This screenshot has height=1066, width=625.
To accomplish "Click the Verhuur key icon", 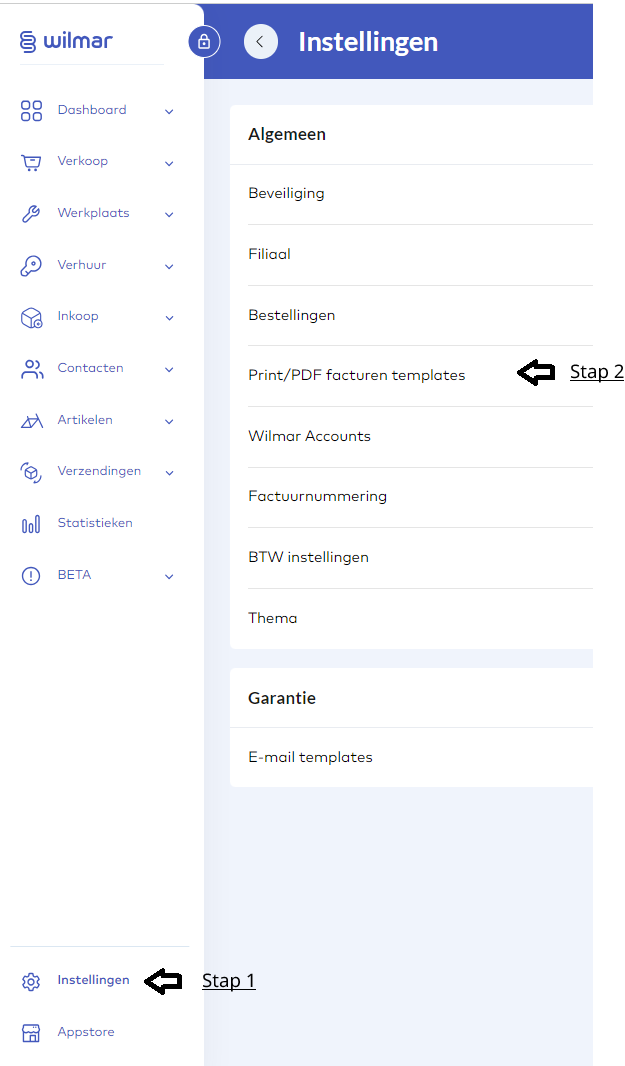I will (x=31, y=266).
